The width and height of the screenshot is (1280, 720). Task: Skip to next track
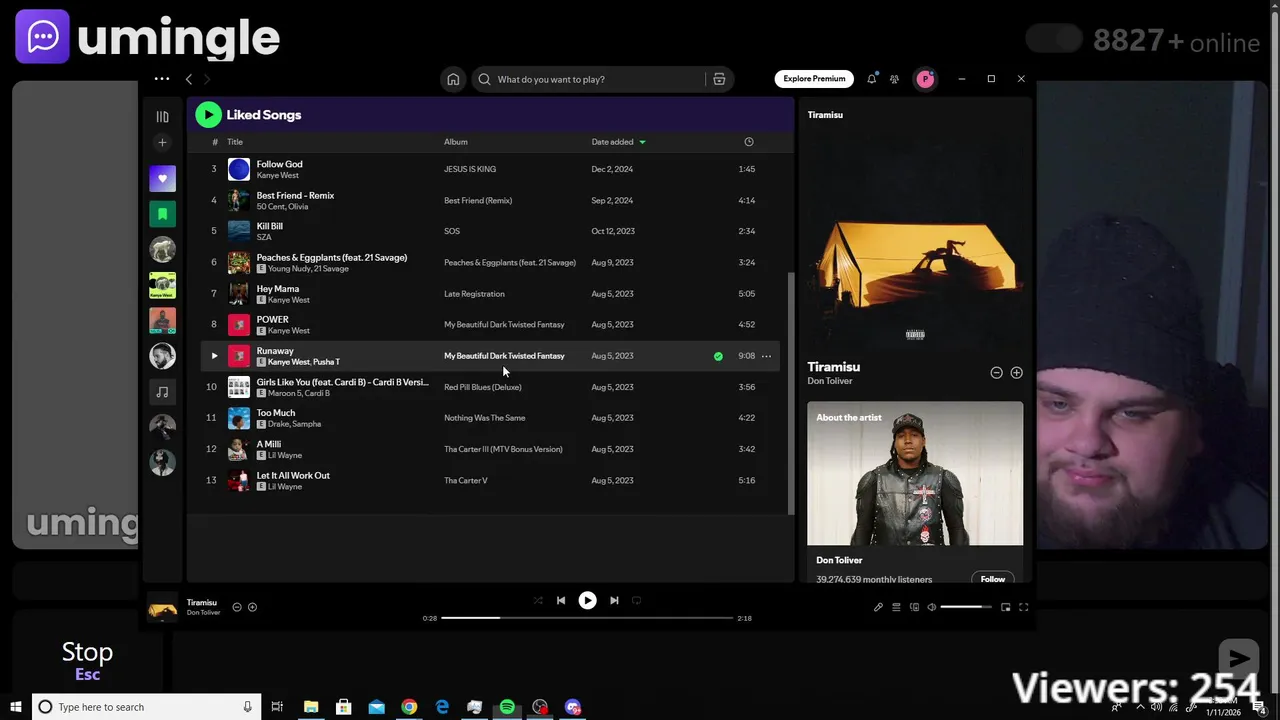[614, 601]
